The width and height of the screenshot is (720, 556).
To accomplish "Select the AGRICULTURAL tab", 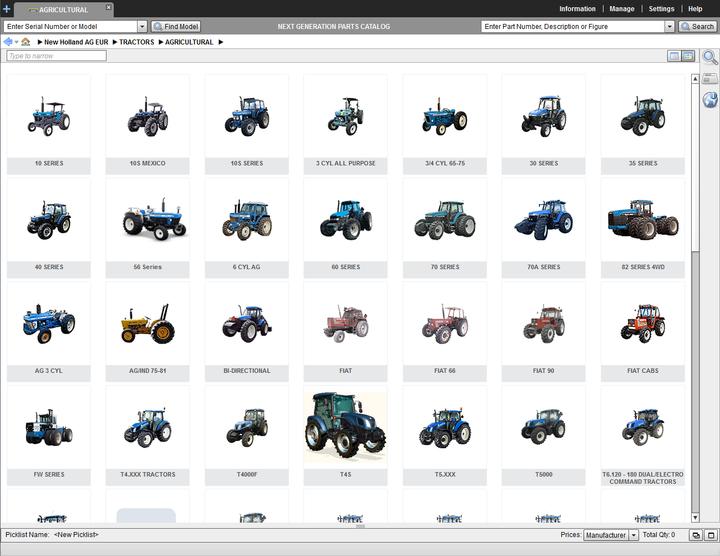I will (63, 10).
